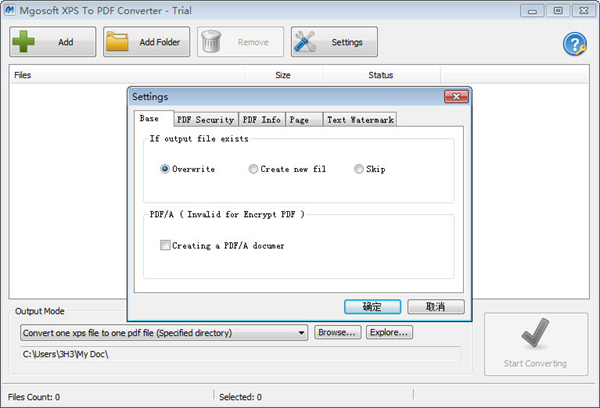The image size is (600, 408).
Task: Select the Skip radio option
Action: [359, 169]
